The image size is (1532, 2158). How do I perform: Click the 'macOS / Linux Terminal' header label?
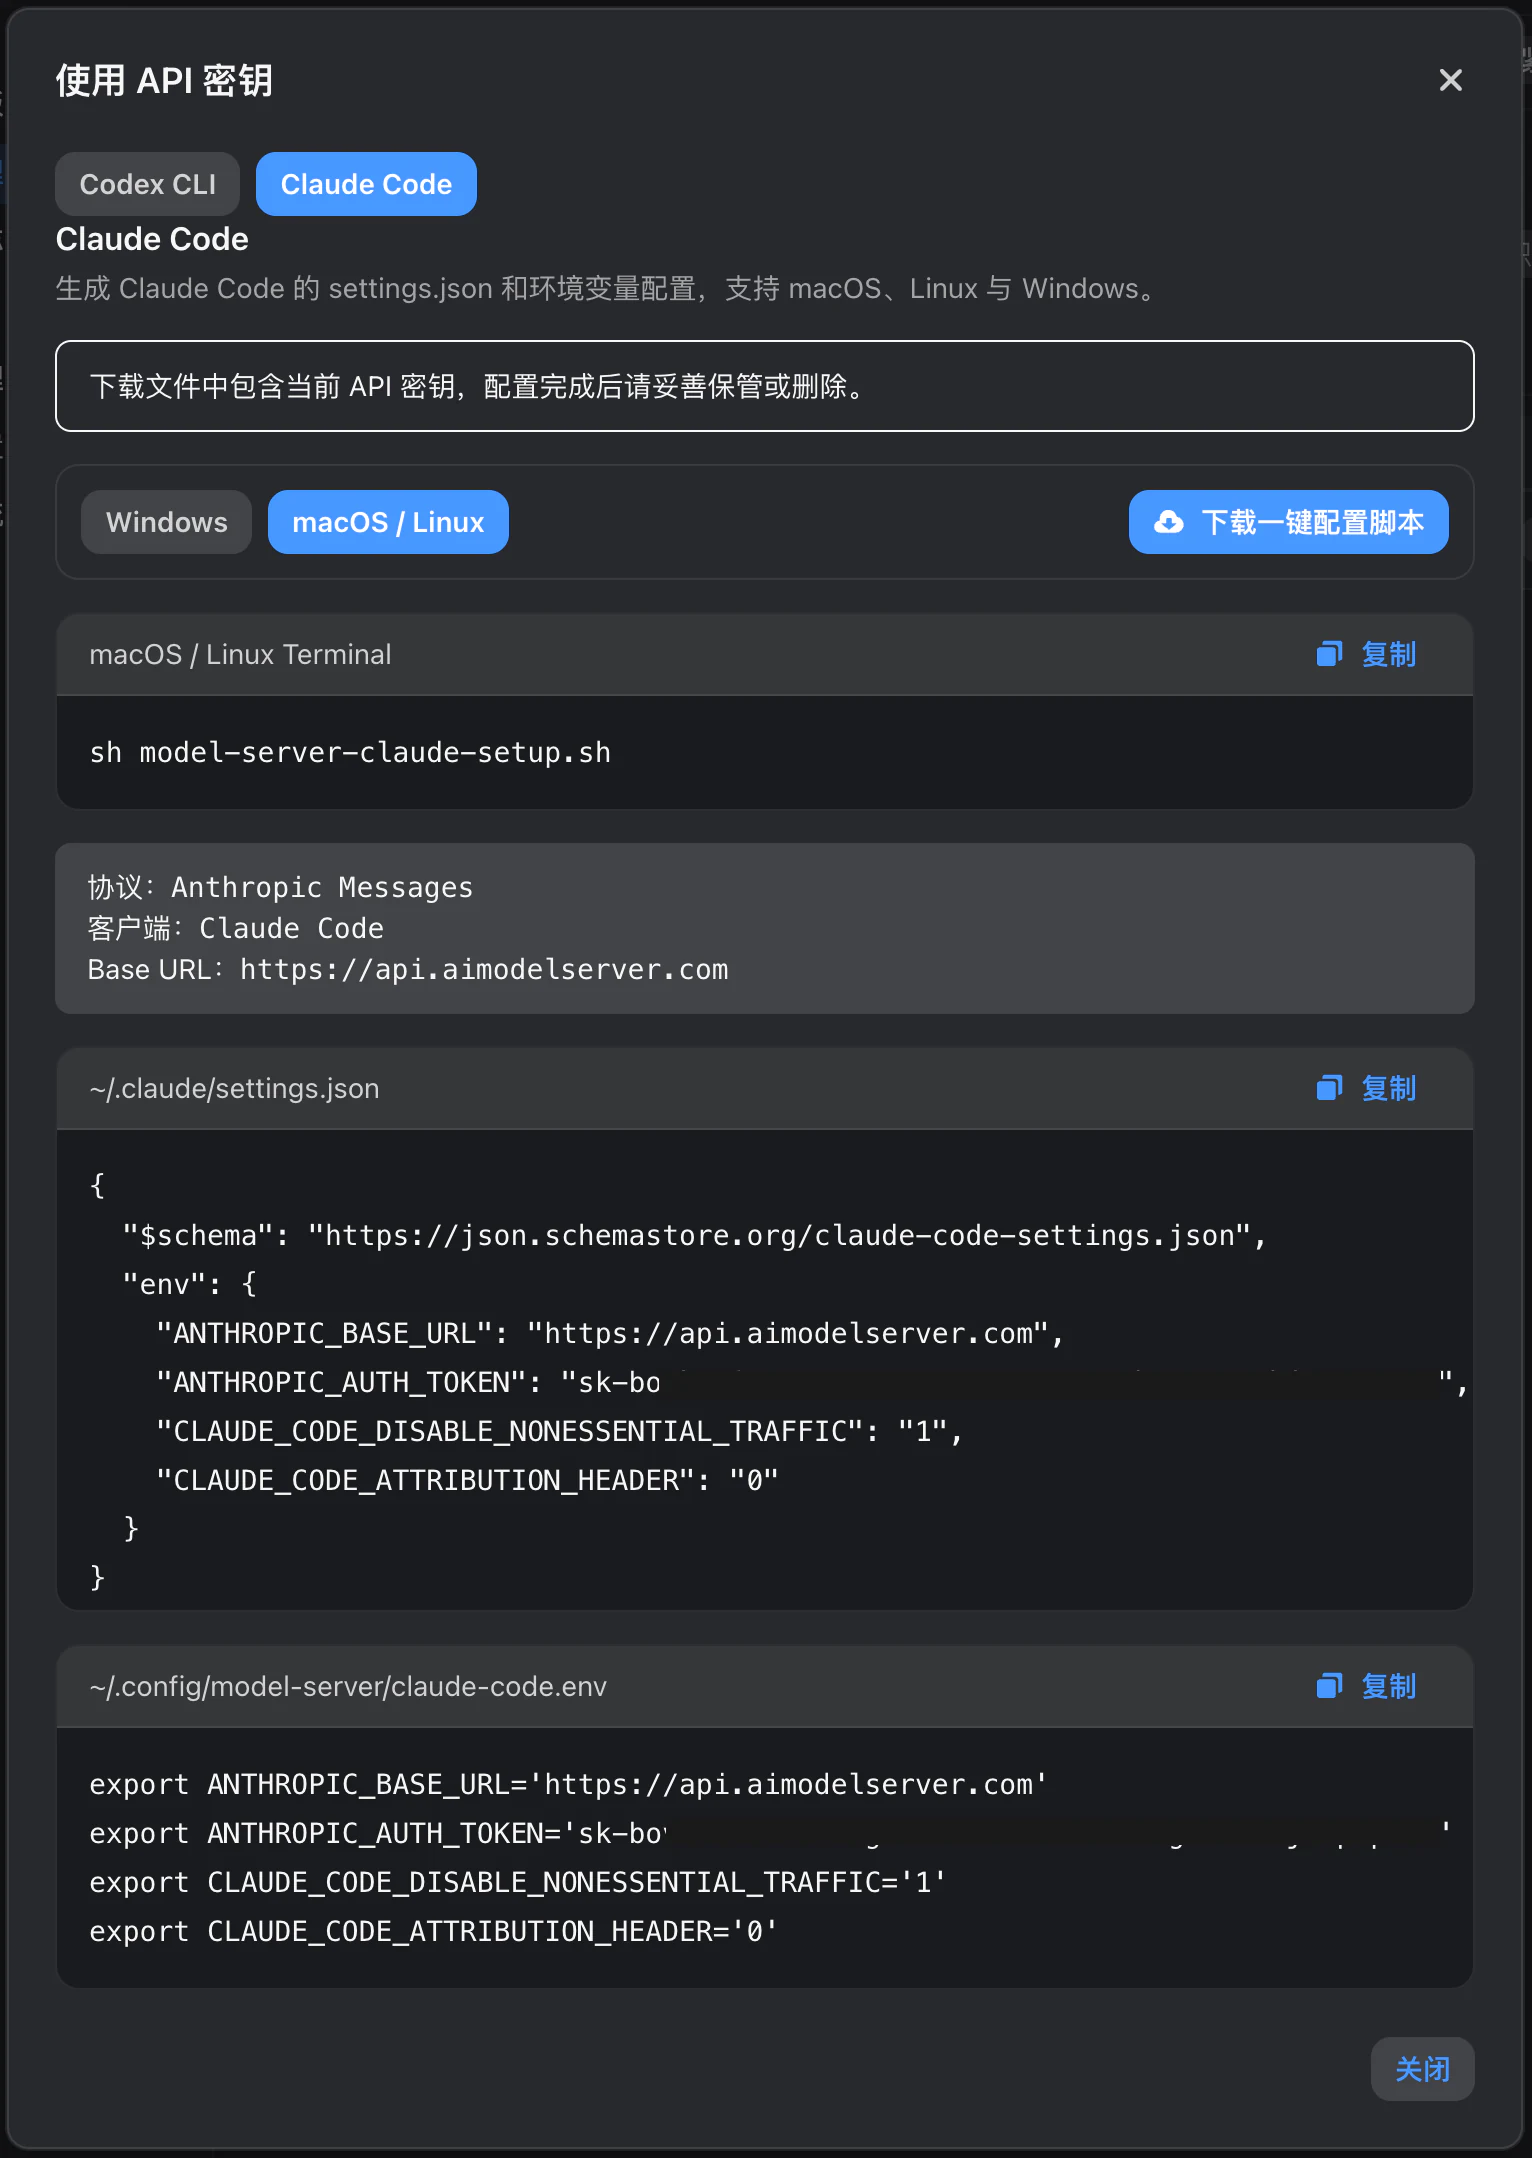(x=240, y=654)
